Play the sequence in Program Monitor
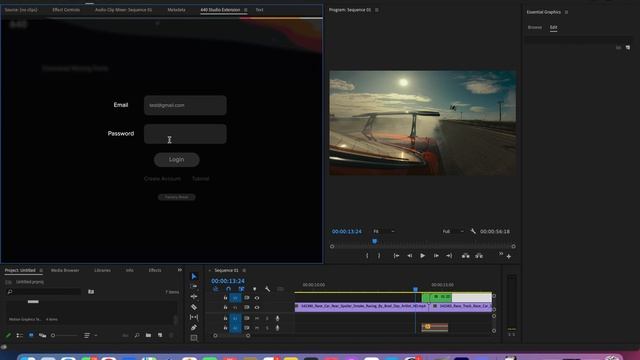640x360 pixels. (422, 256)
